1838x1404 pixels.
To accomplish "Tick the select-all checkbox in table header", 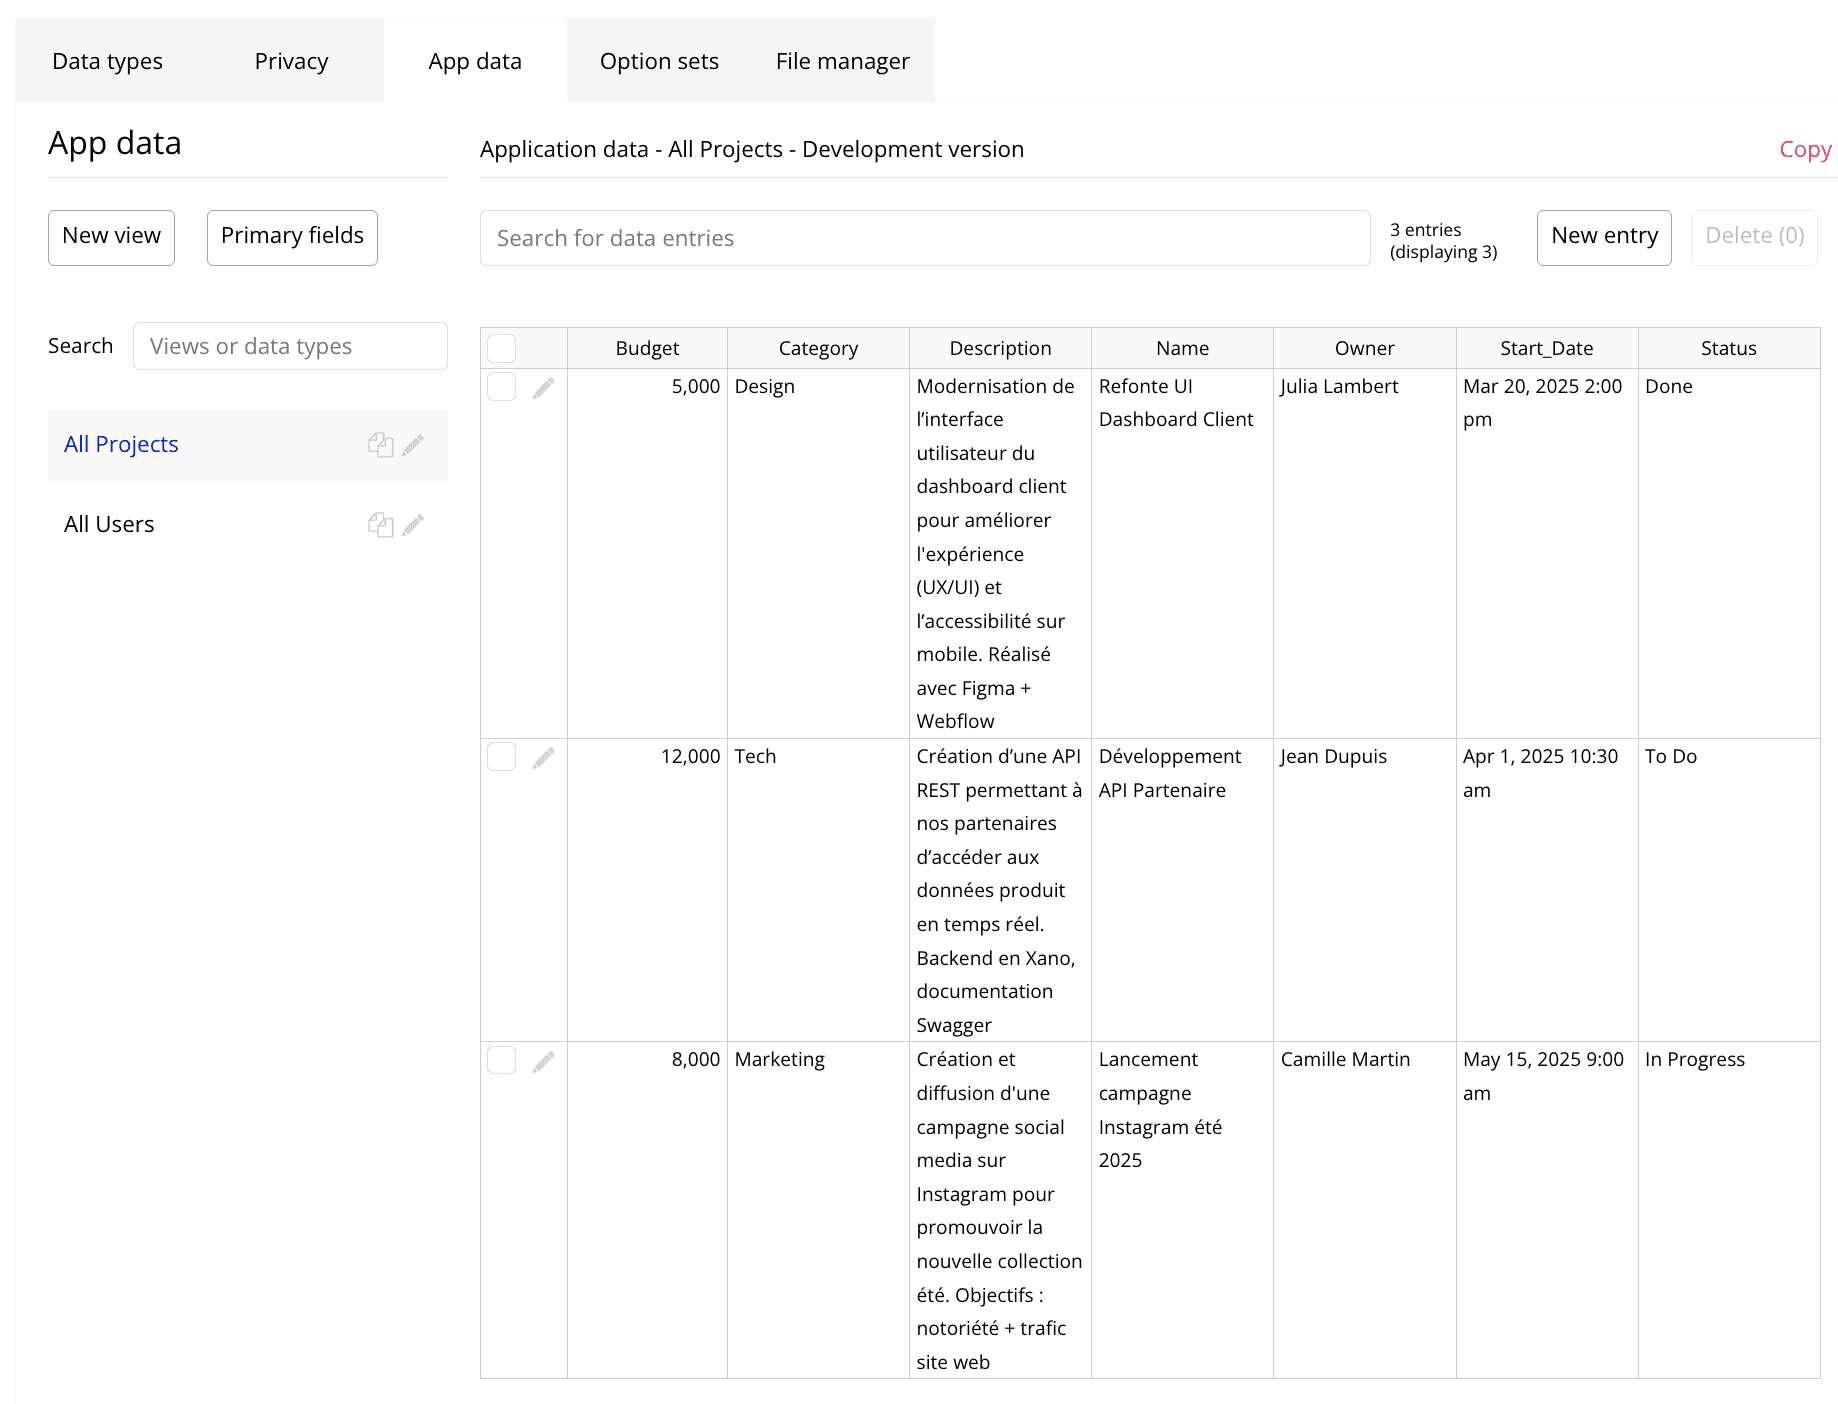I will point(501,348).
